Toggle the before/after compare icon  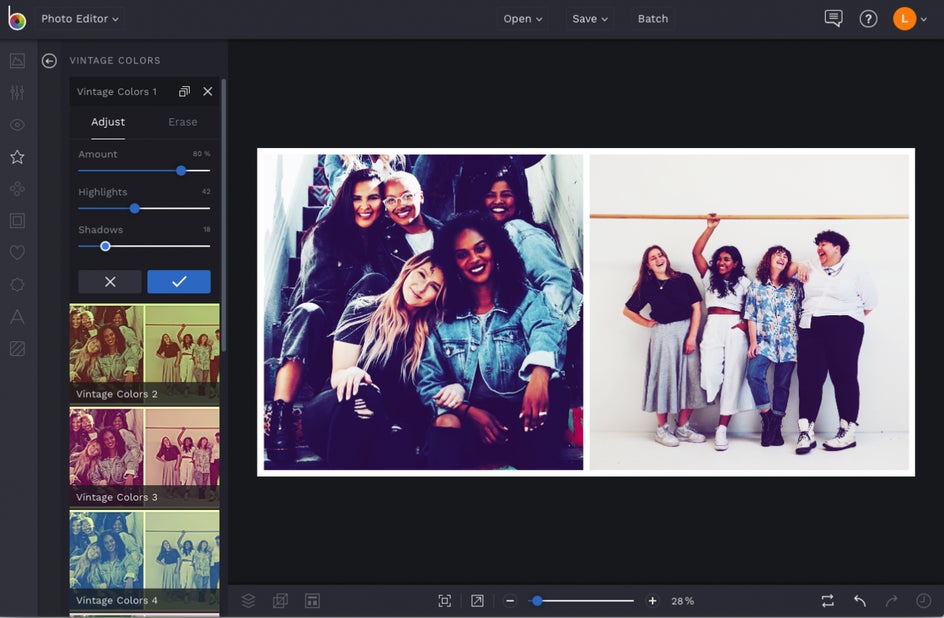pos(827,601)
